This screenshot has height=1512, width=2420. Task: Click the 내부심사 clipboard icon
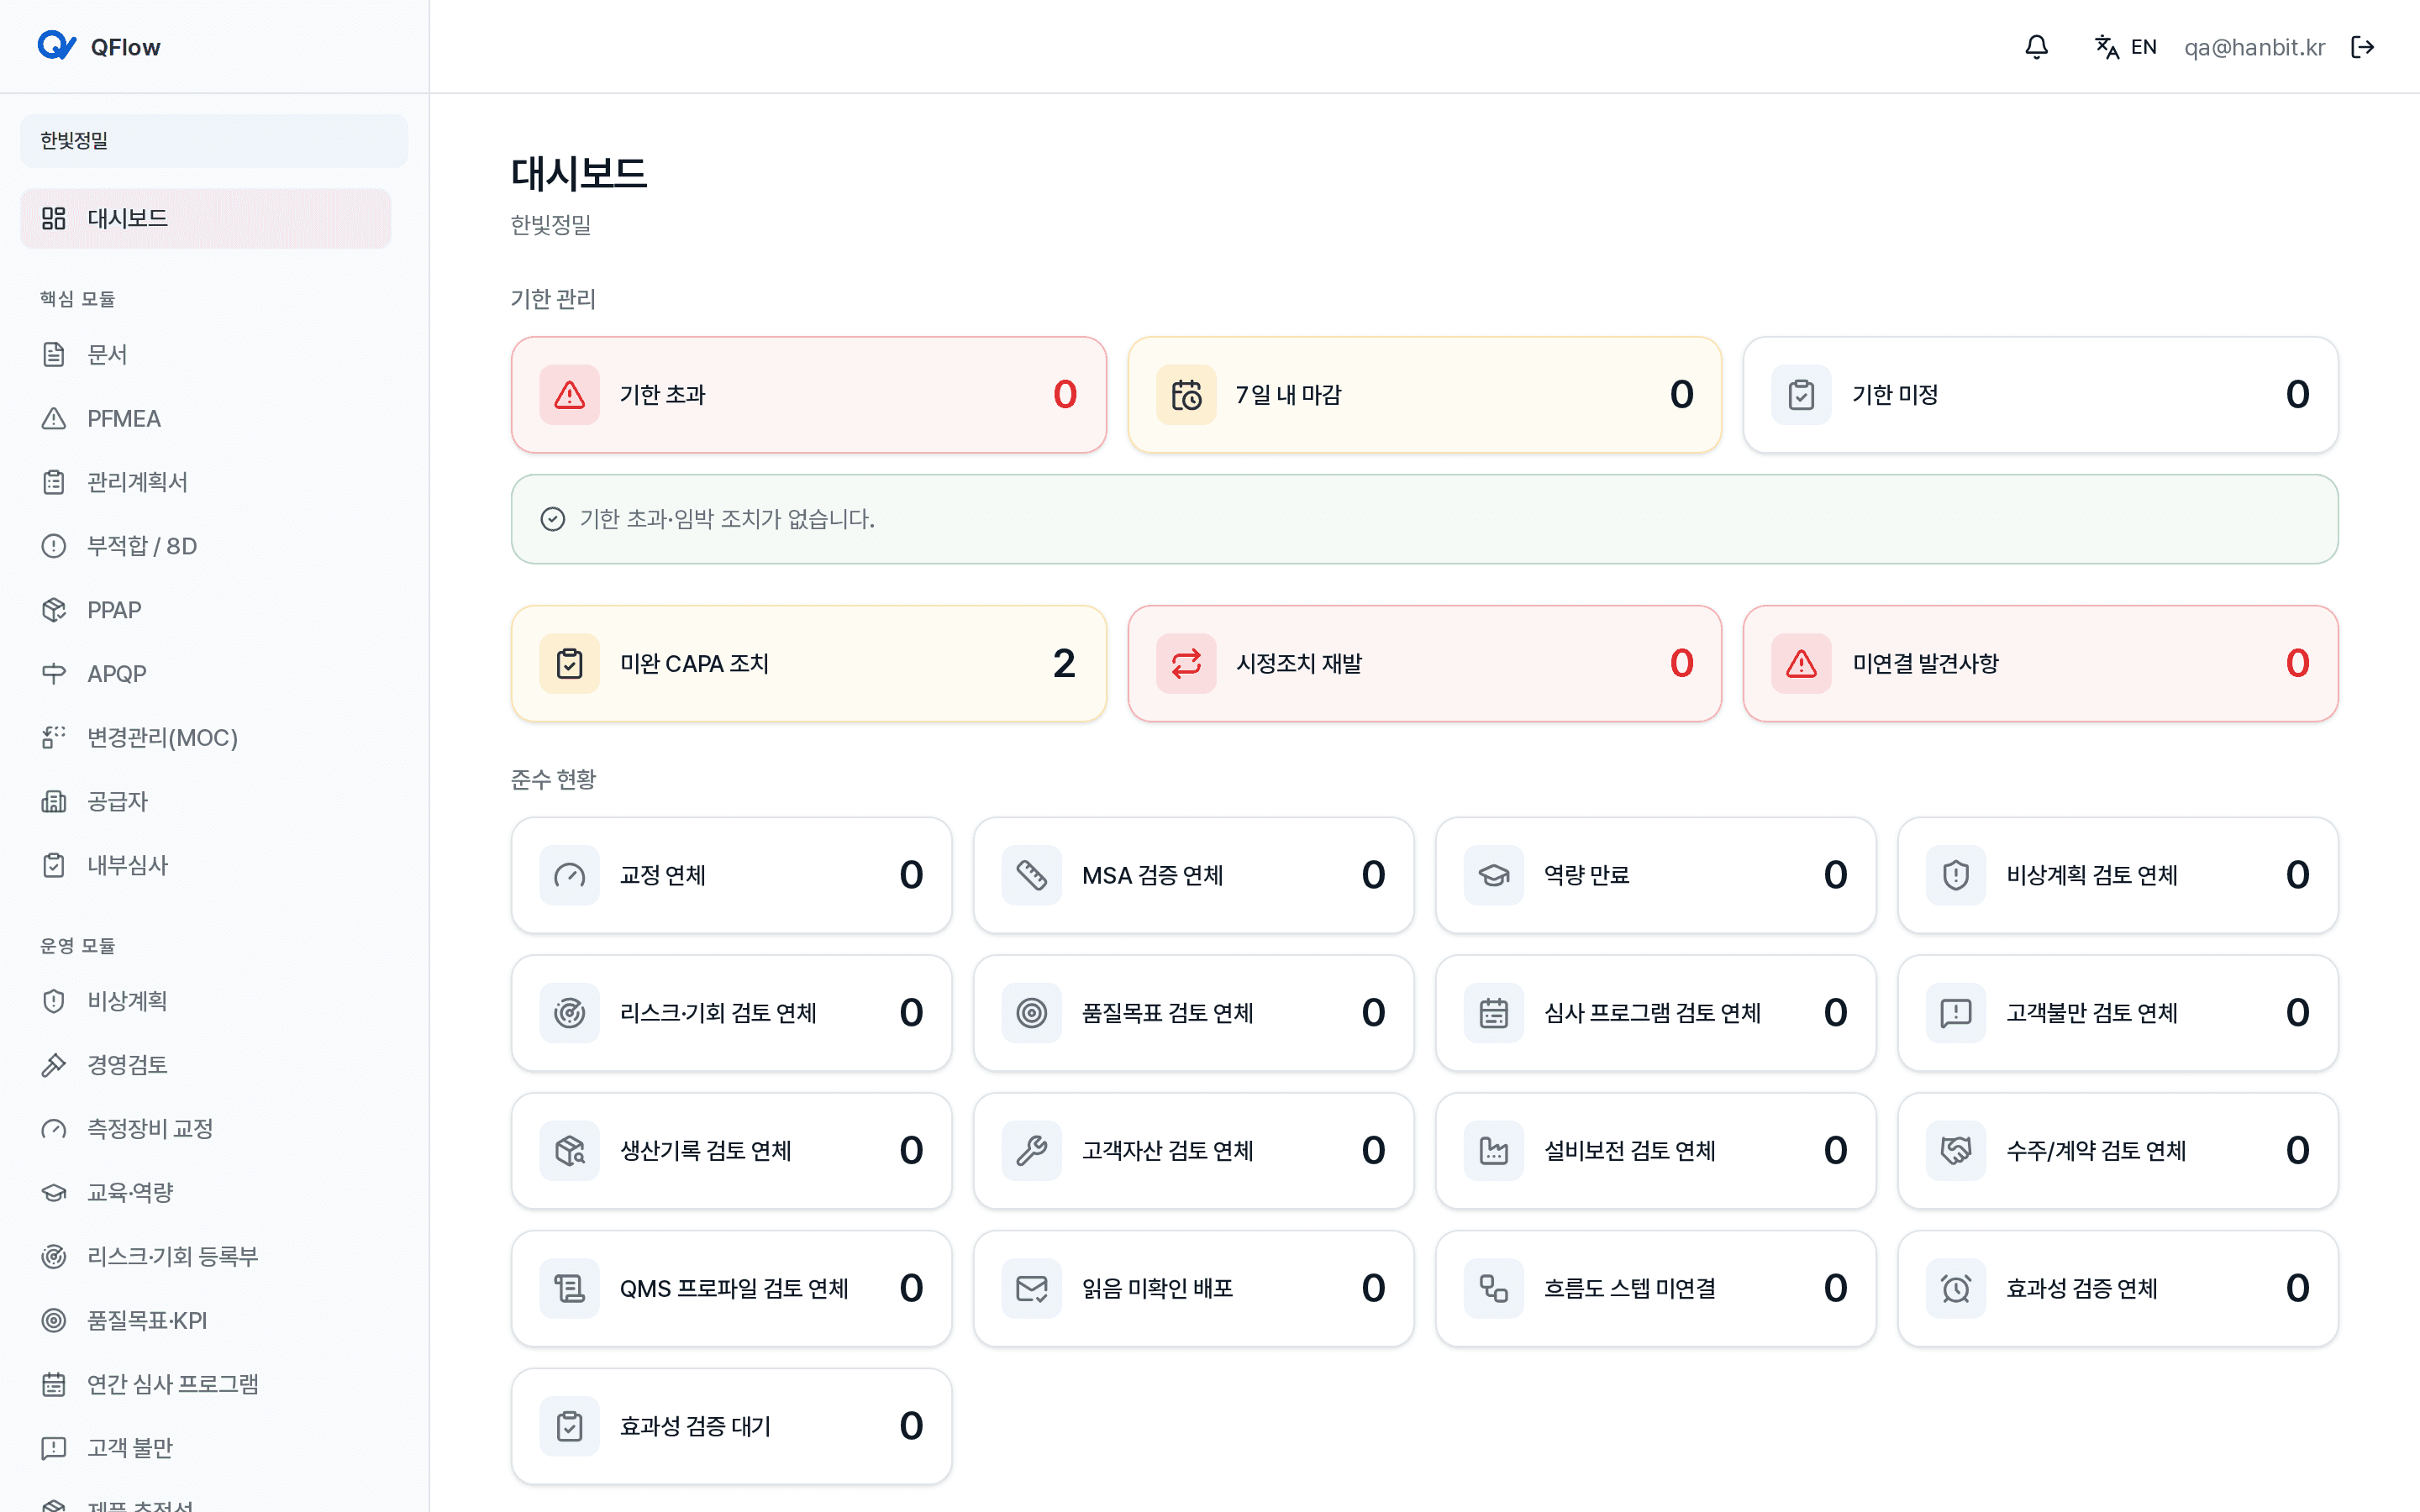(54, 865)
